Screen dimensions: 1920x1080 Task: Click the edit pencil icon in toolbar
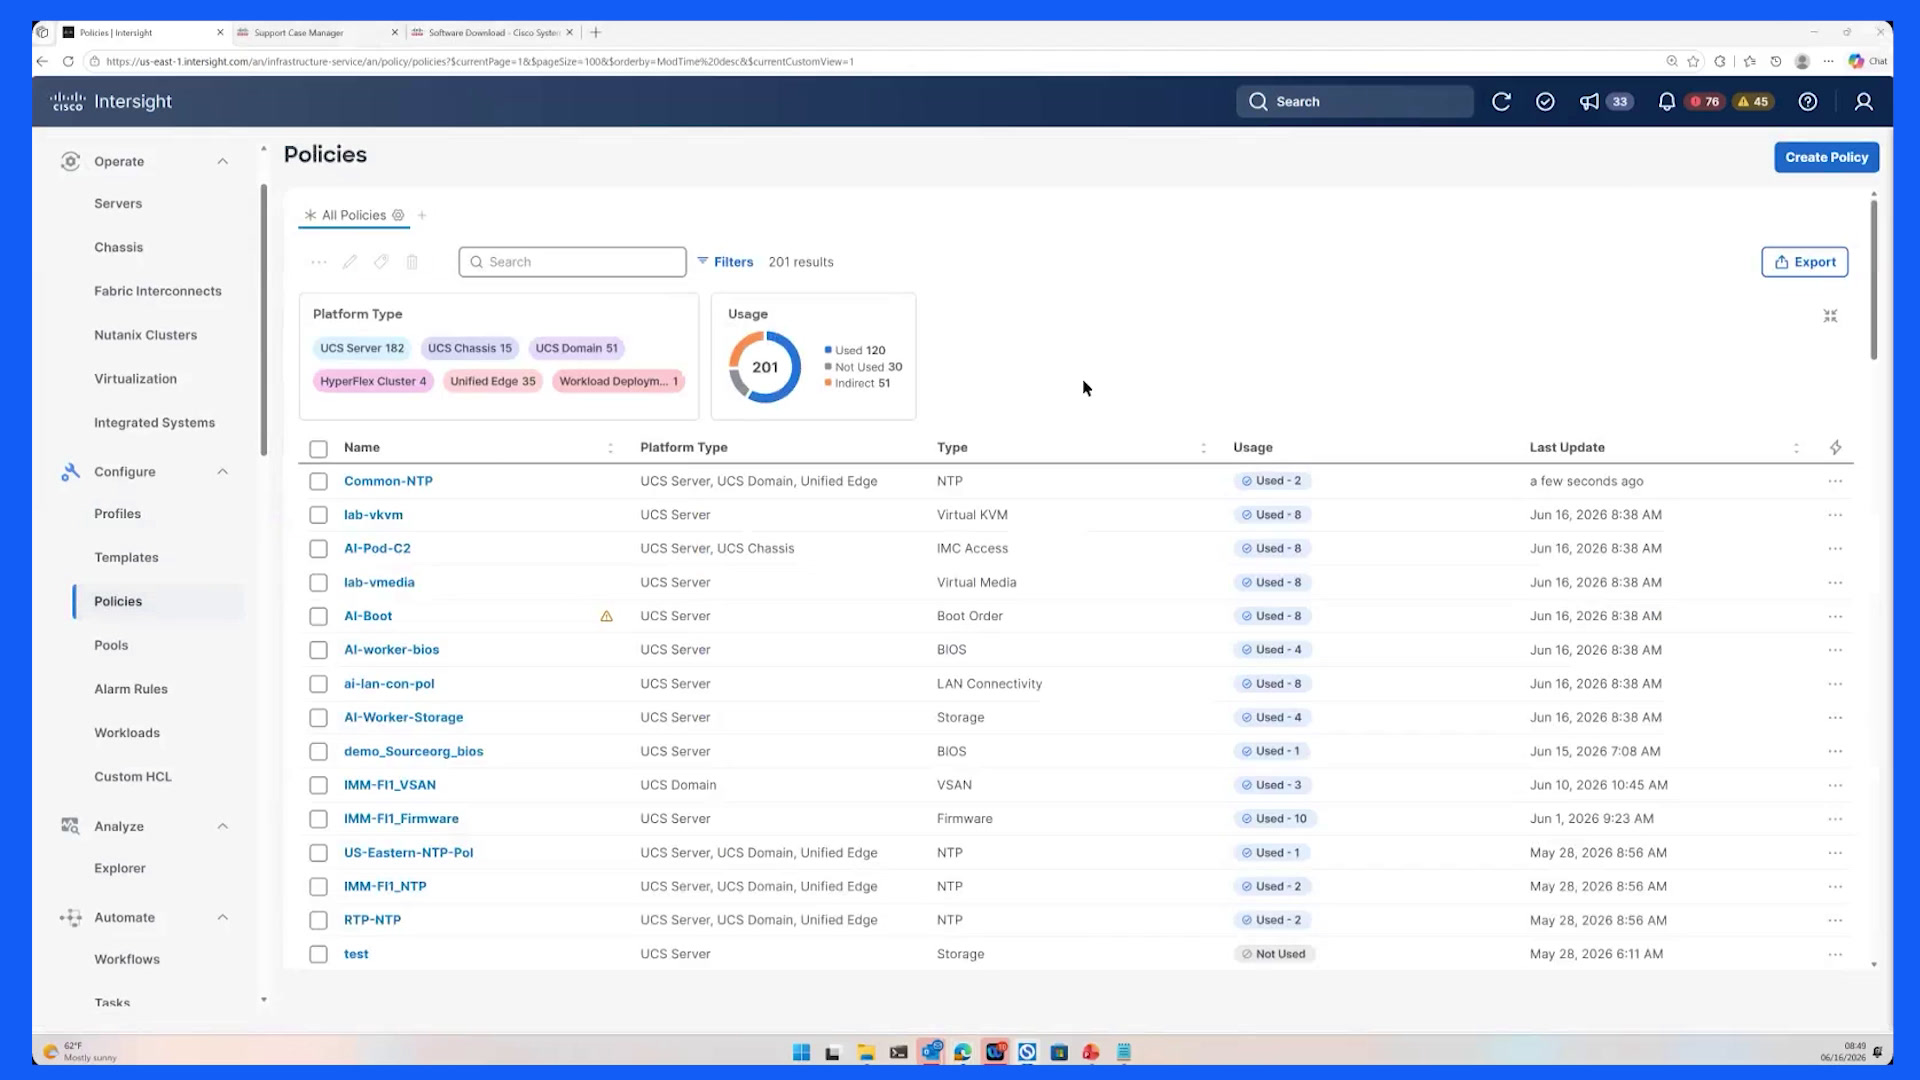349,262
